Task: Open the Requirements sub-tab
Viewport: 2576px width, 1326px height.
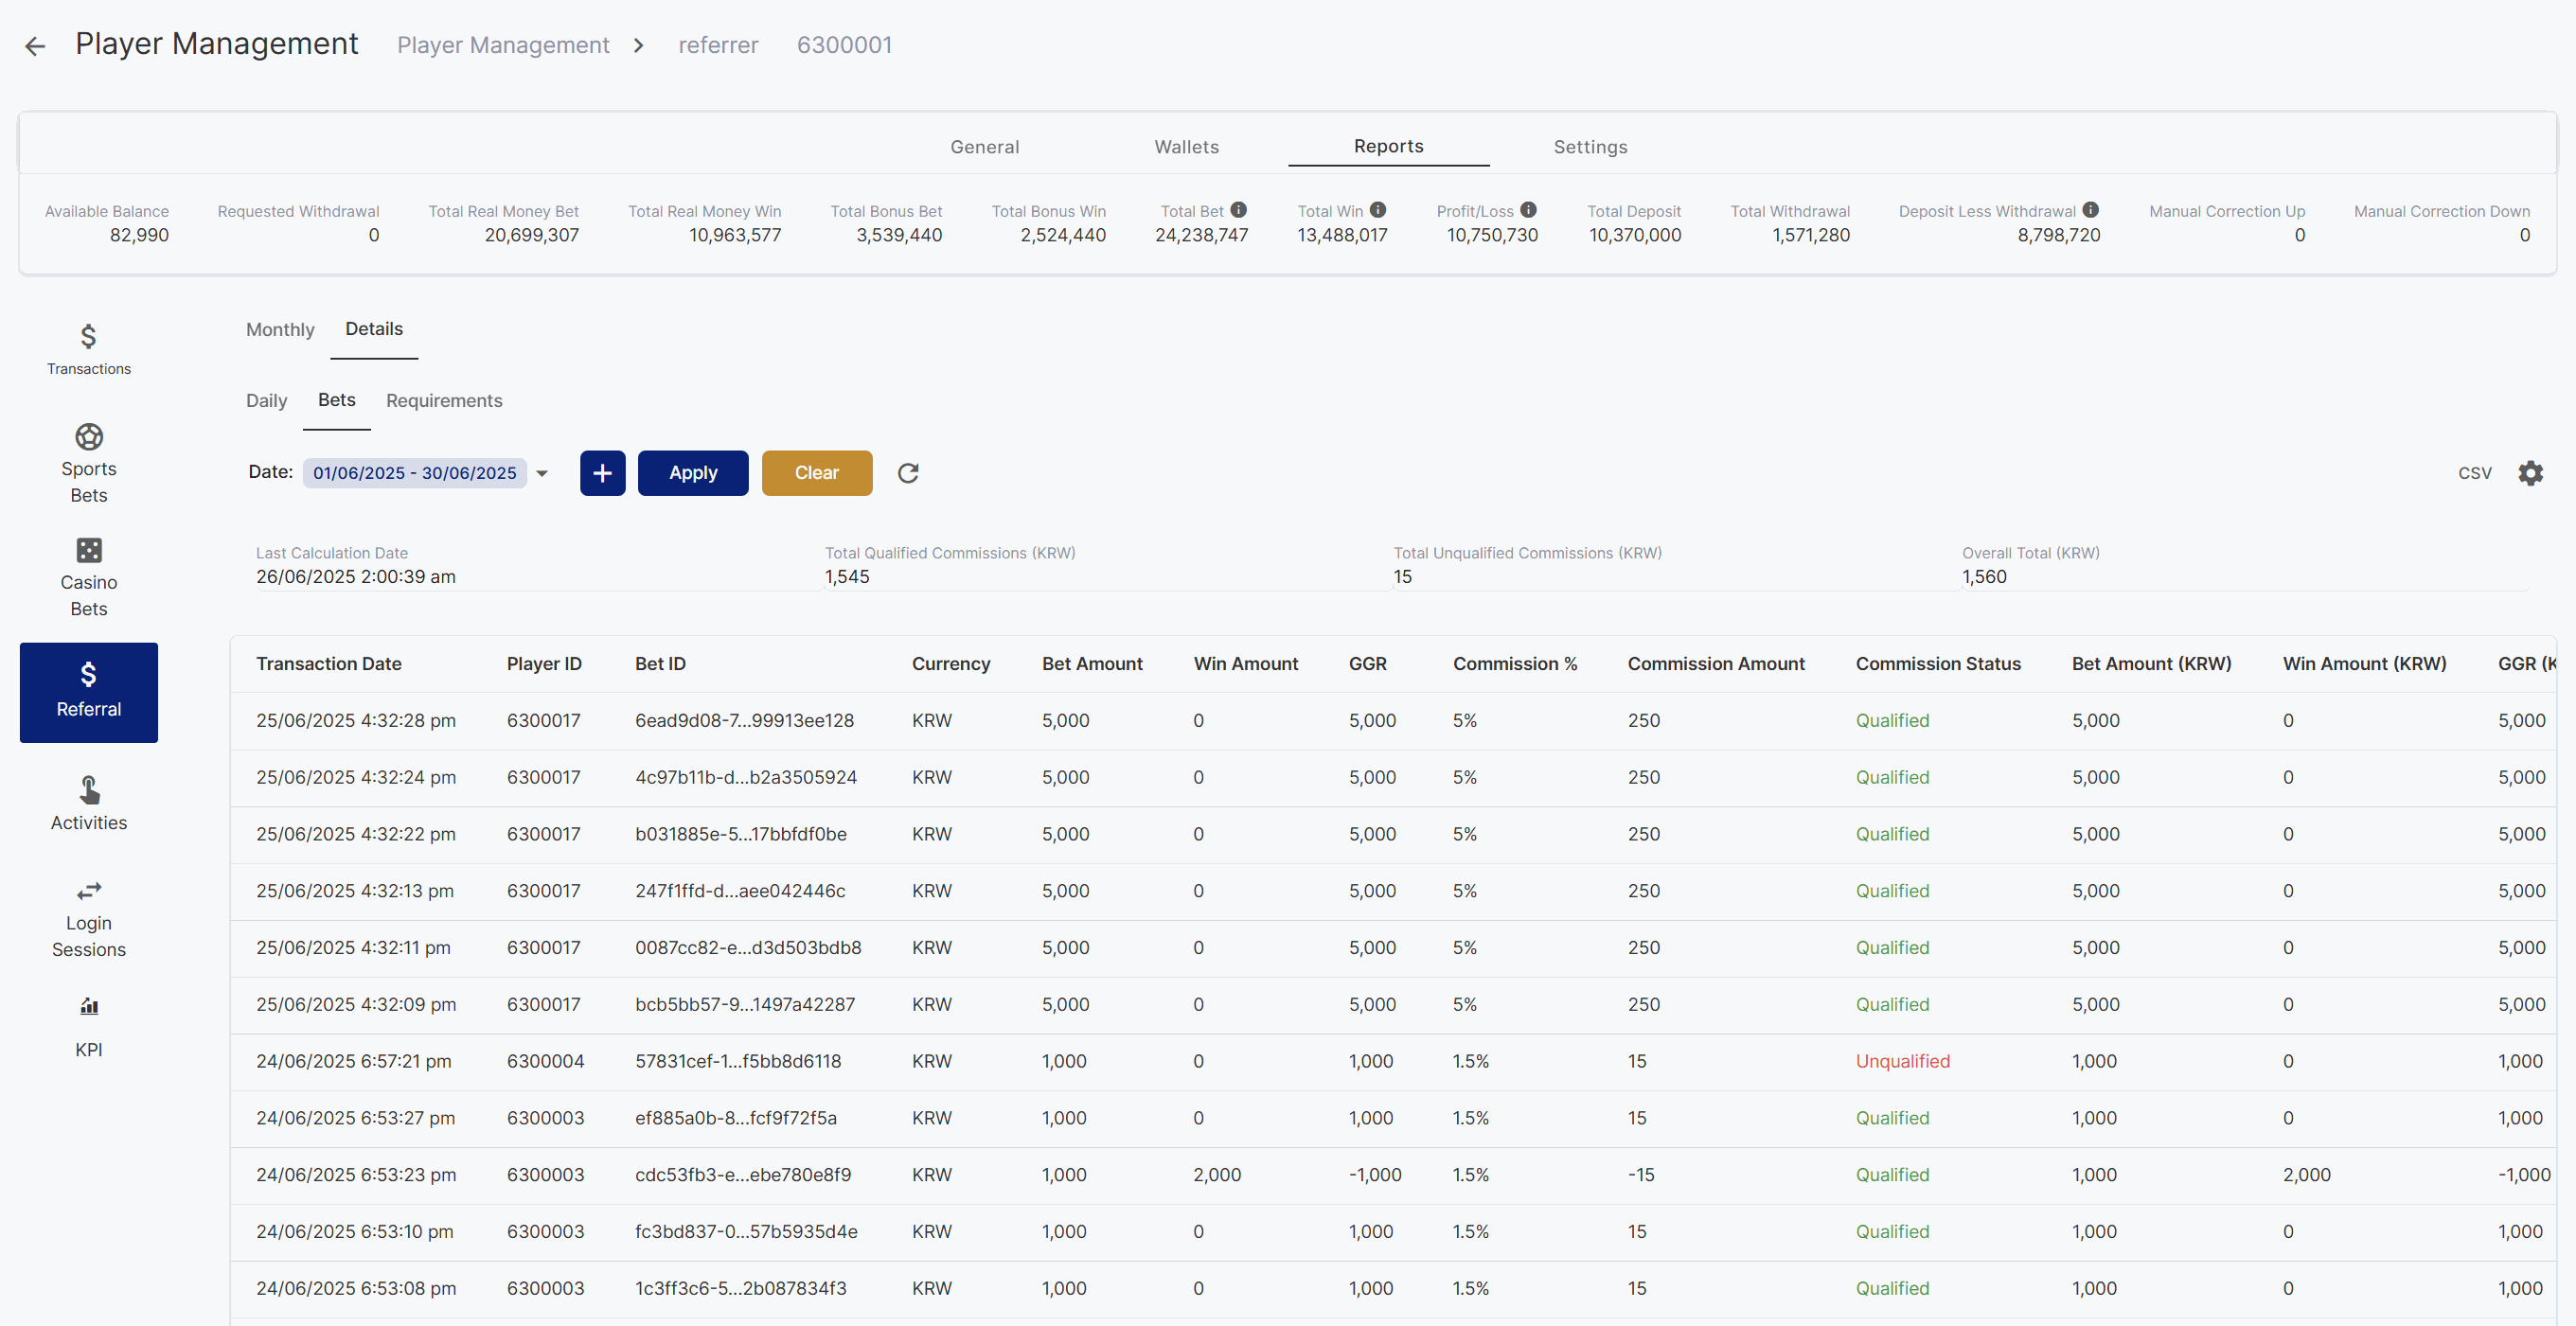Action: pos(444,401)
